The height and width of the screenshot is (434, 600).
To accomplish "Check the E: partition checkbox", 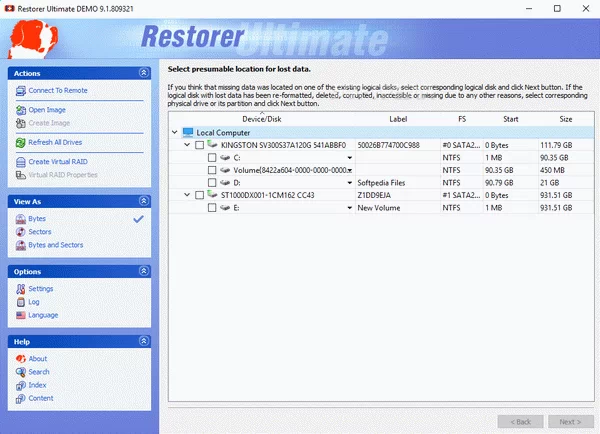I will pos(212,208).
